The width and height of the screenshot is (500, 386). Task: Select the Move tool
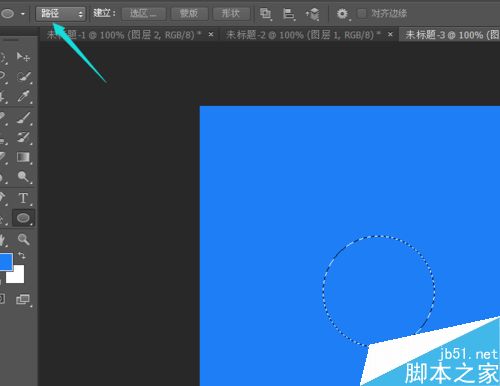23,57
